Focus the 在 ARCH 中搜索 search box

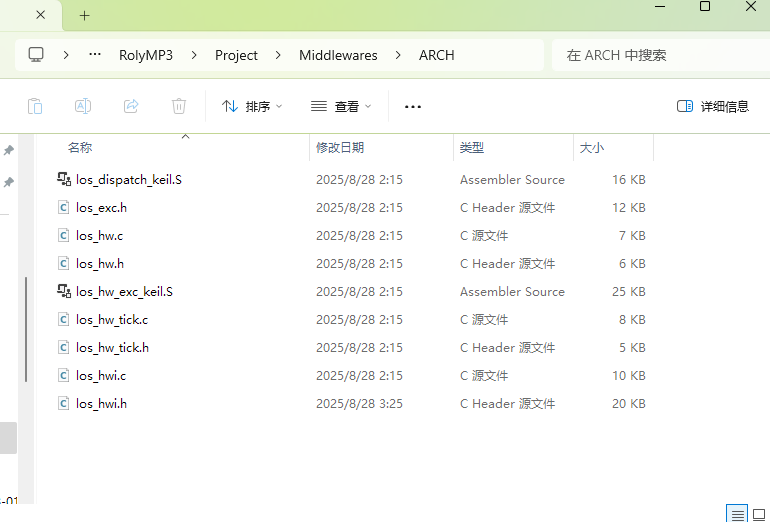click(660, 55)
